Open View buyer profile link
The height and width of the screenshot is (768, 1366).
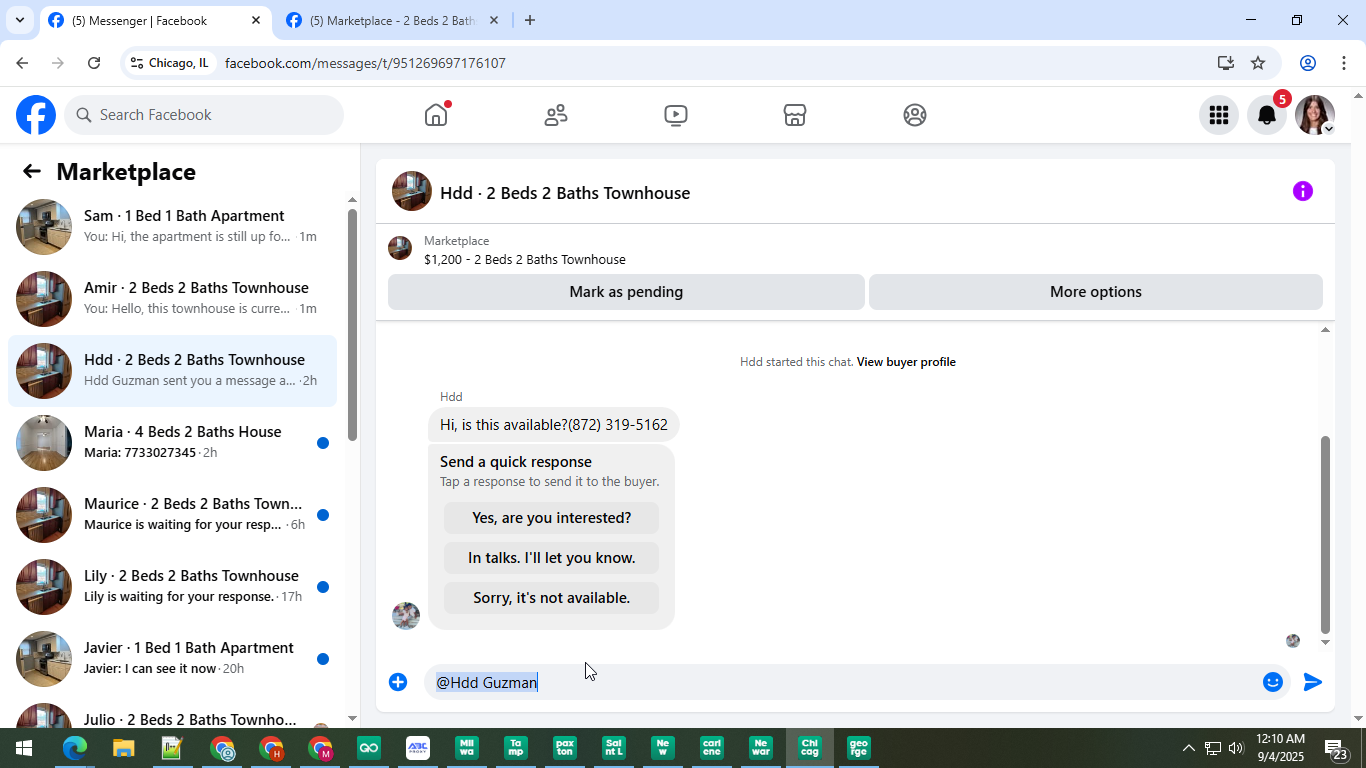906,362
